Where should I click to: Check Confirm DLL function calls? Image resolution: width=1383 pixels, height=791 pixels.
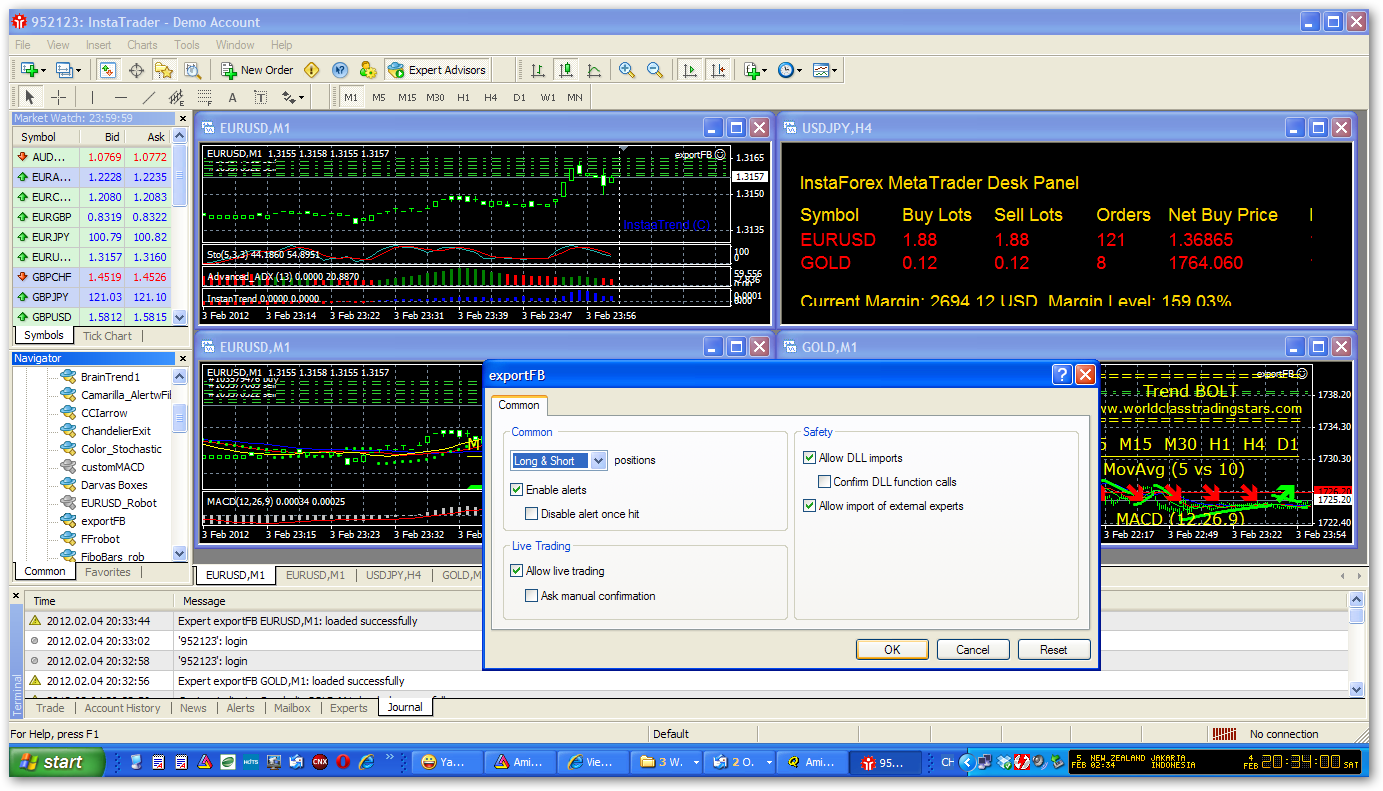(825, 482)
